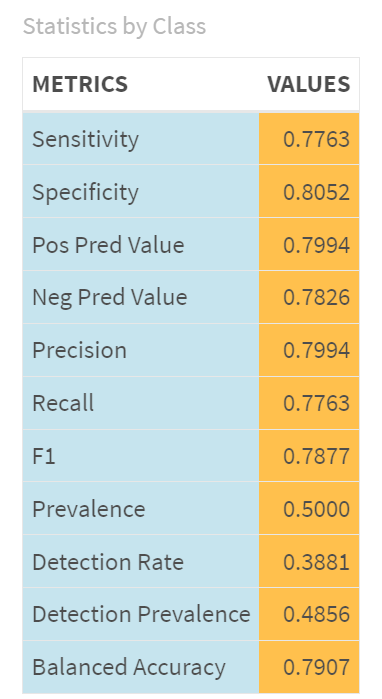
Task: Select the Precision metric cell
Action: point(141,350)
